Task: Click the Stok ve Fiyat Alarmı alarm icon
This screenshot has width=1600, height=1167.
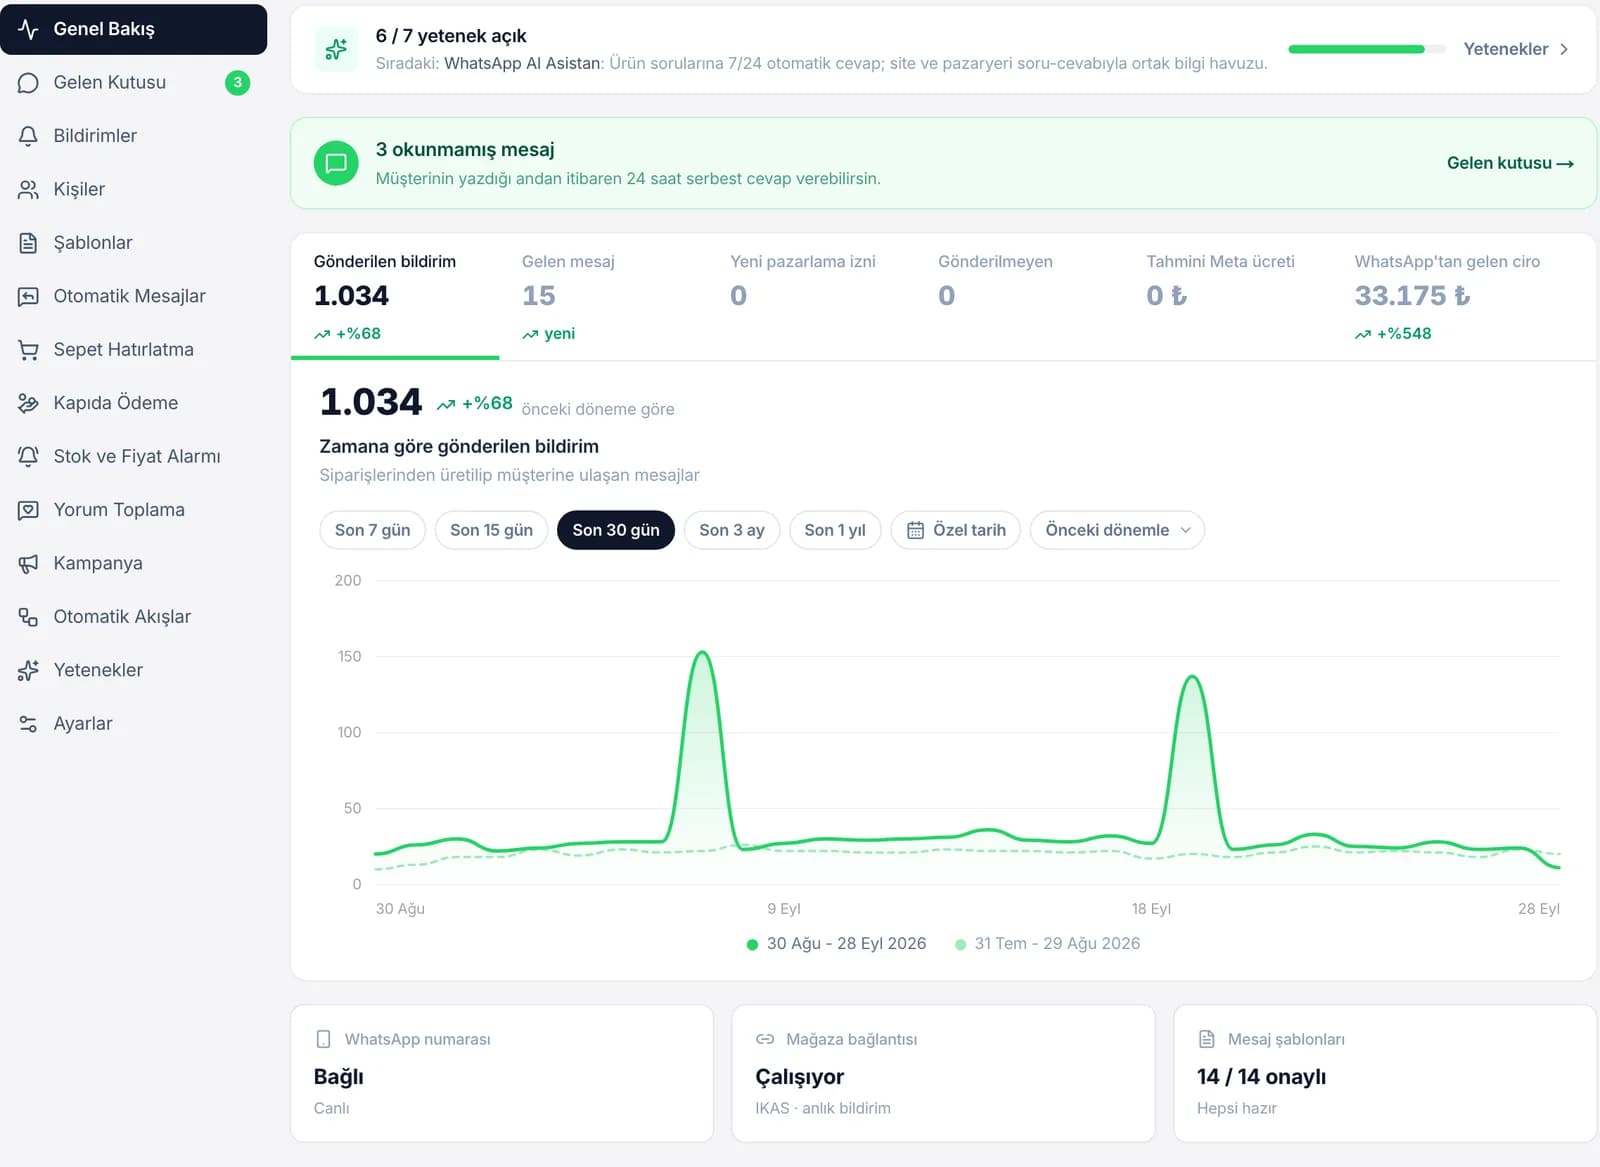Action: [28, 456]
